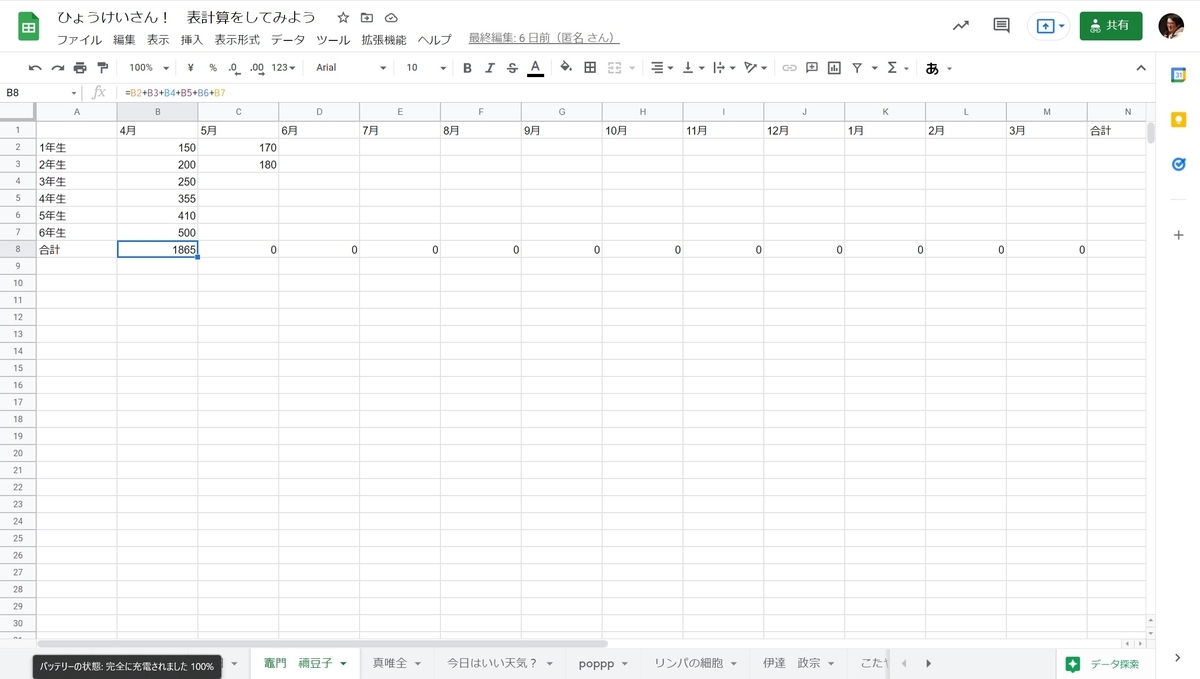The width and height of the screenshot is (1200, 679).
Task: Switch to the poppp sheet tab
Action: click(597, 663)
